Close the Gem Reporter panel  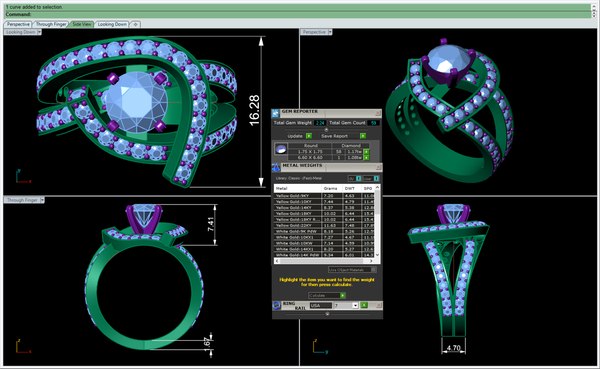pos(378,113)
